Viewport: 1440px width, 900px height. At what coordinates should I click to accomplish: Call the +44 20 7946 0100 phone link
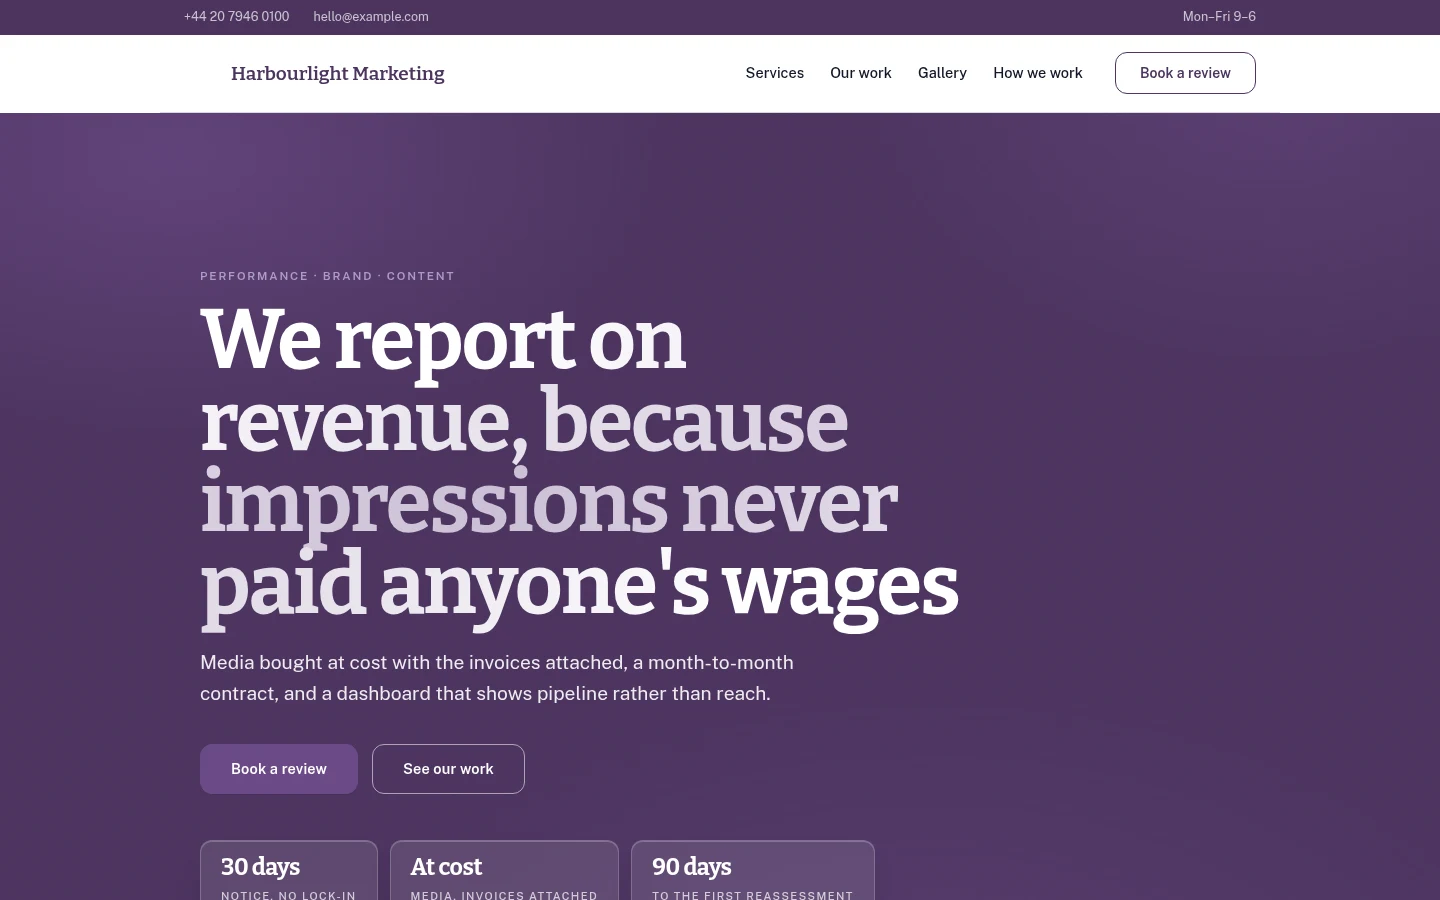pos(236,17)
